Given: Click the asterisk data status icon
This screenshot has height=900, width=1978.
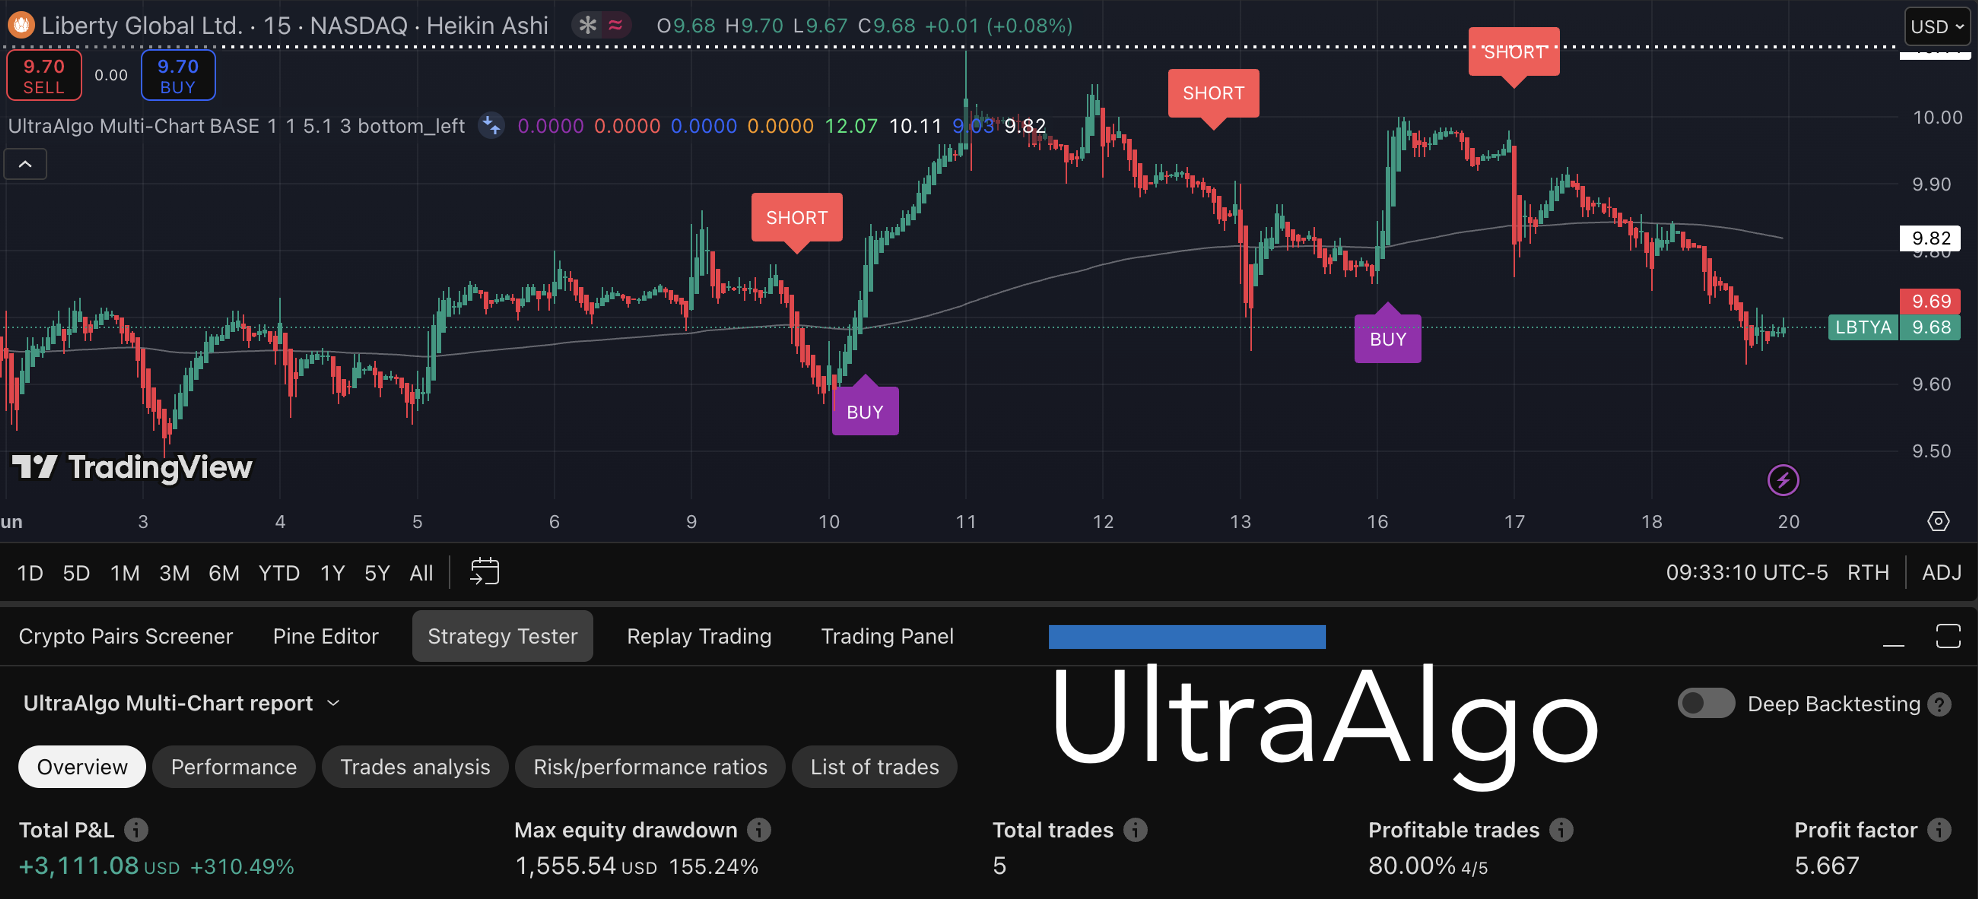Looking at the screenshot, I should point(588,25).
